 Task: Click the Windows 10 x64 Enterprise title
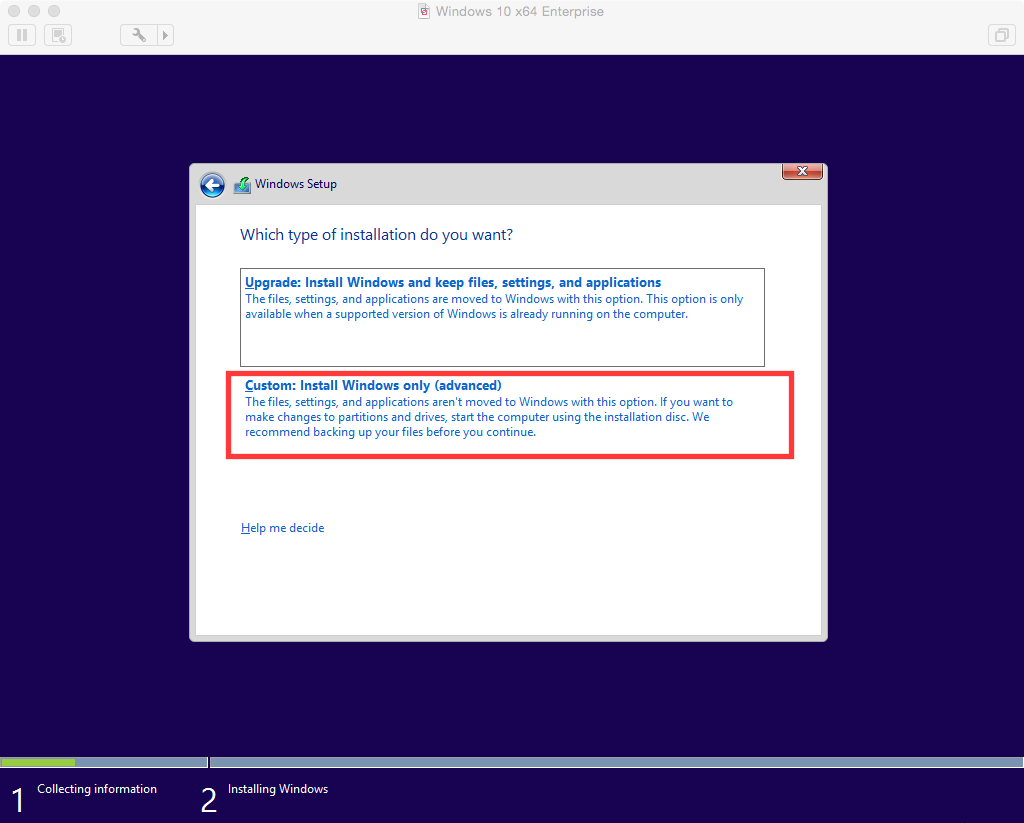pyautogui.click(x=520, y=12)
